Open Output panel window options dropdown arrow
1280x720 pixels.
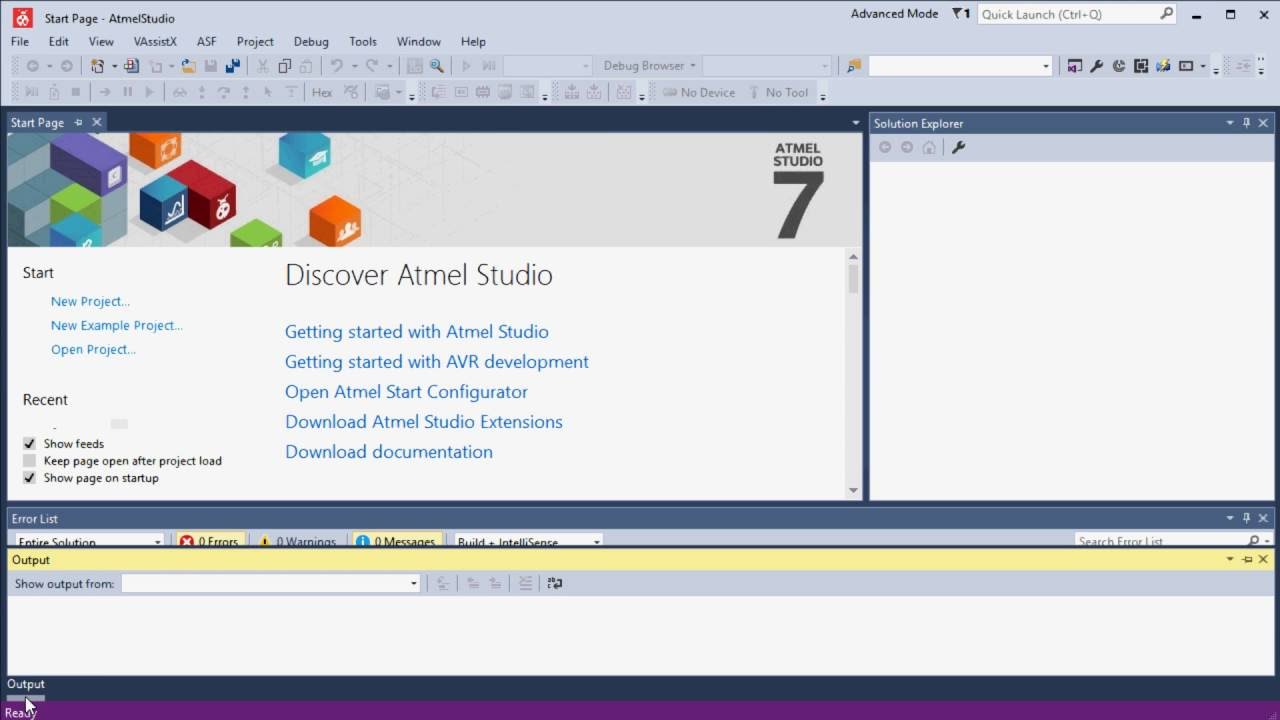click(1230, 559)
